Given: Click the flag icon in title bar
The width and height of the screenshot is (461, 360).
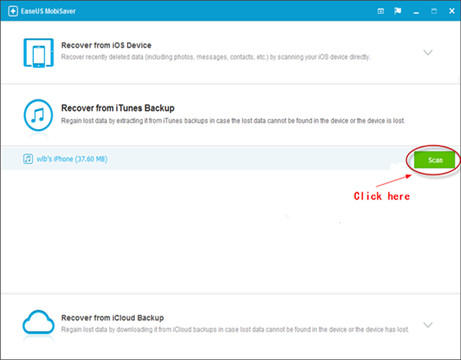Looking at the screenshot, I should click(397, 11).
